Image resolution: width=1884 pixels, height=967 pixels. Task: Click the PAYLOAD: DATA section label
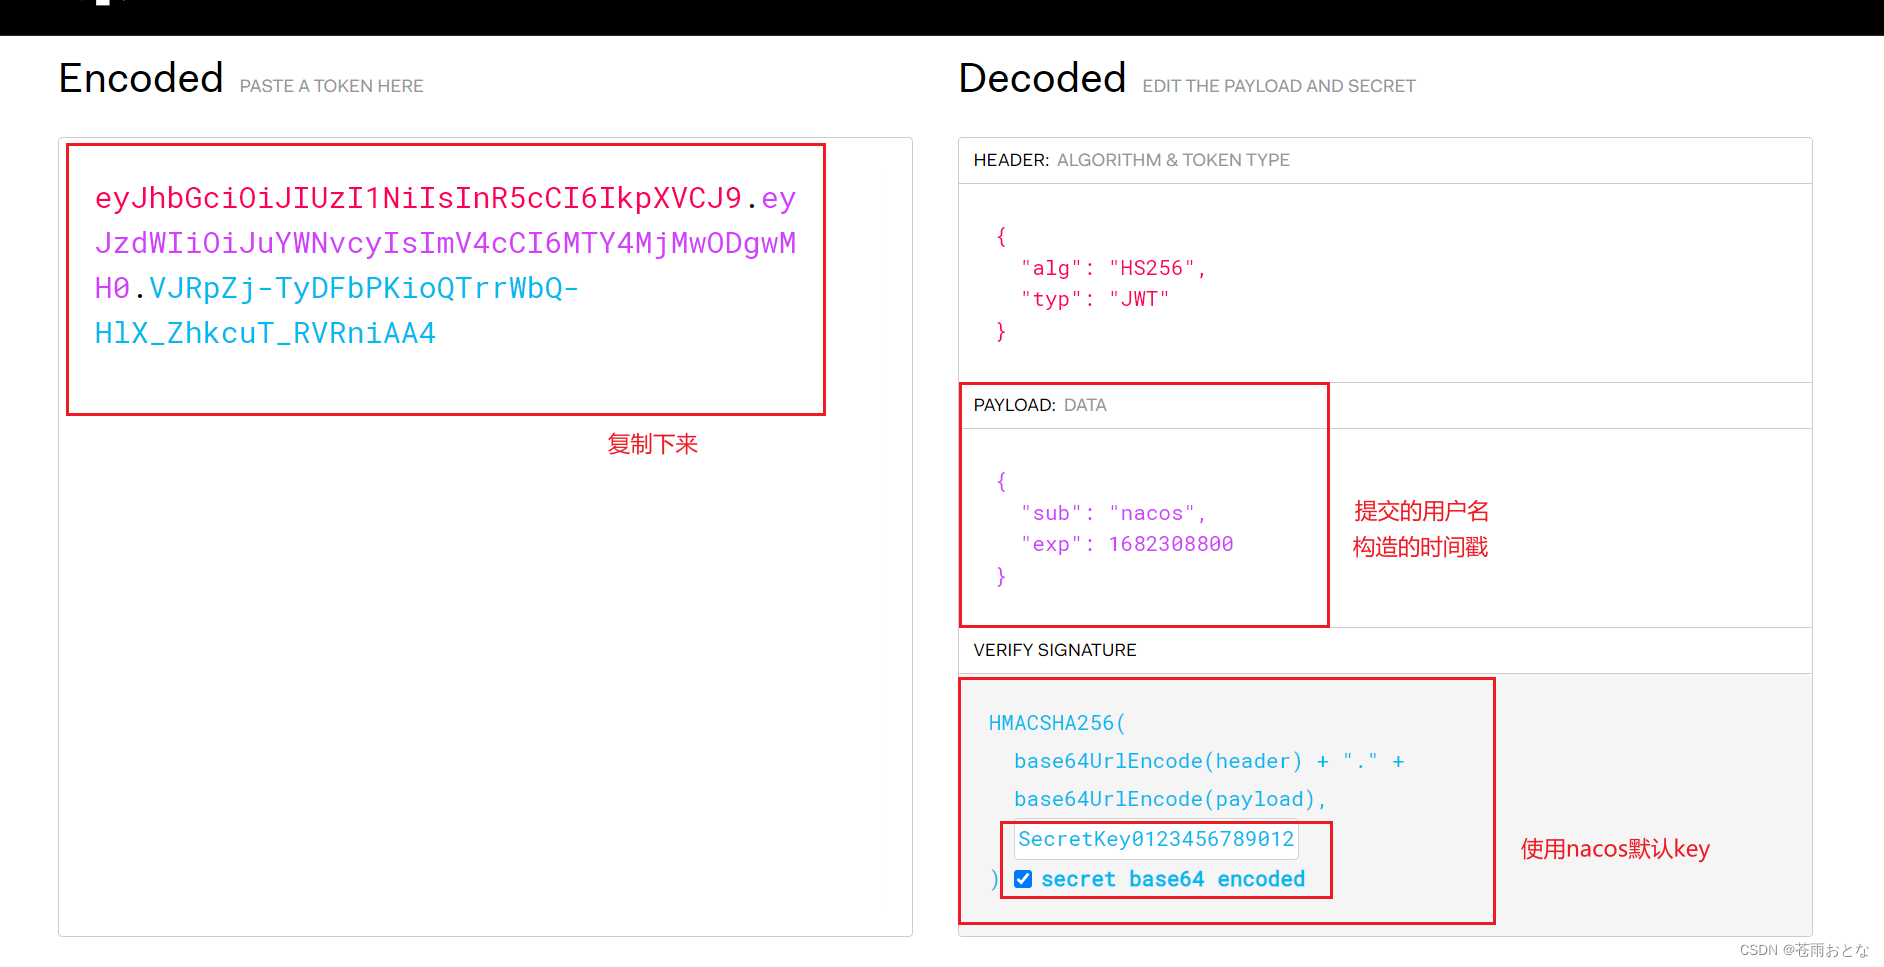point(1040,405)
